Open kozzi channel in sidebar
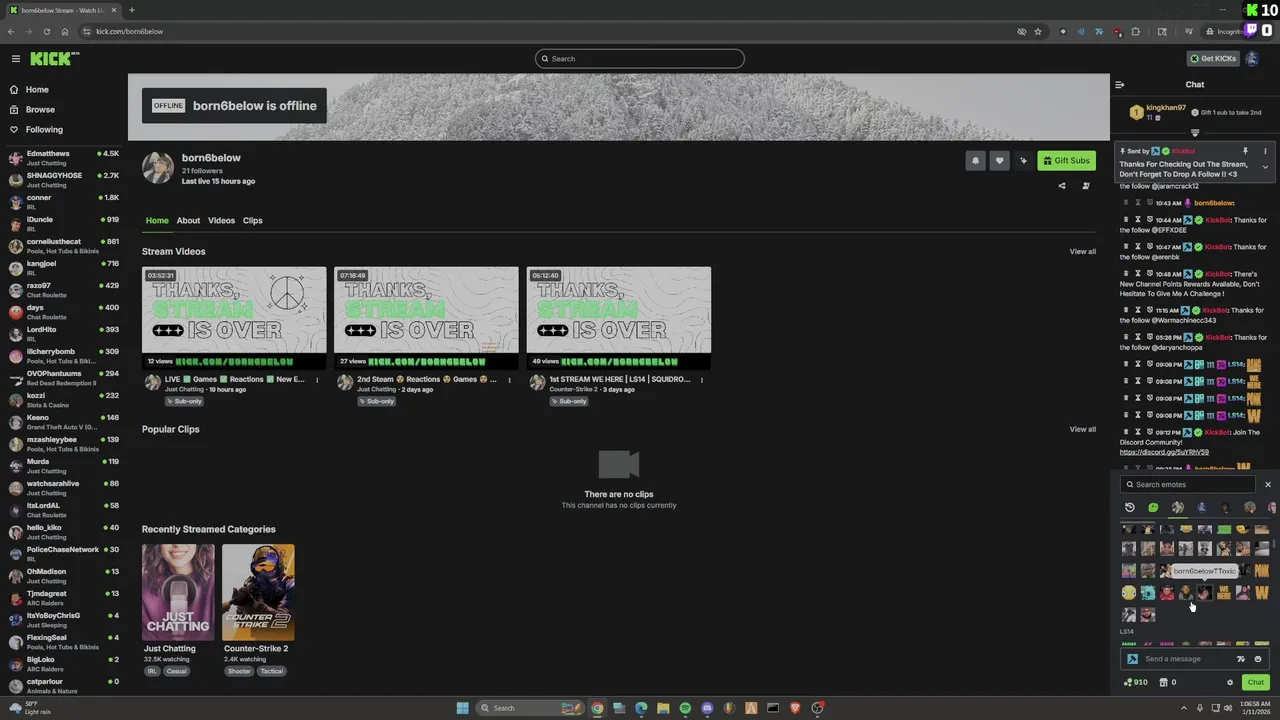The image size is (1280, 720). [62, 400]
